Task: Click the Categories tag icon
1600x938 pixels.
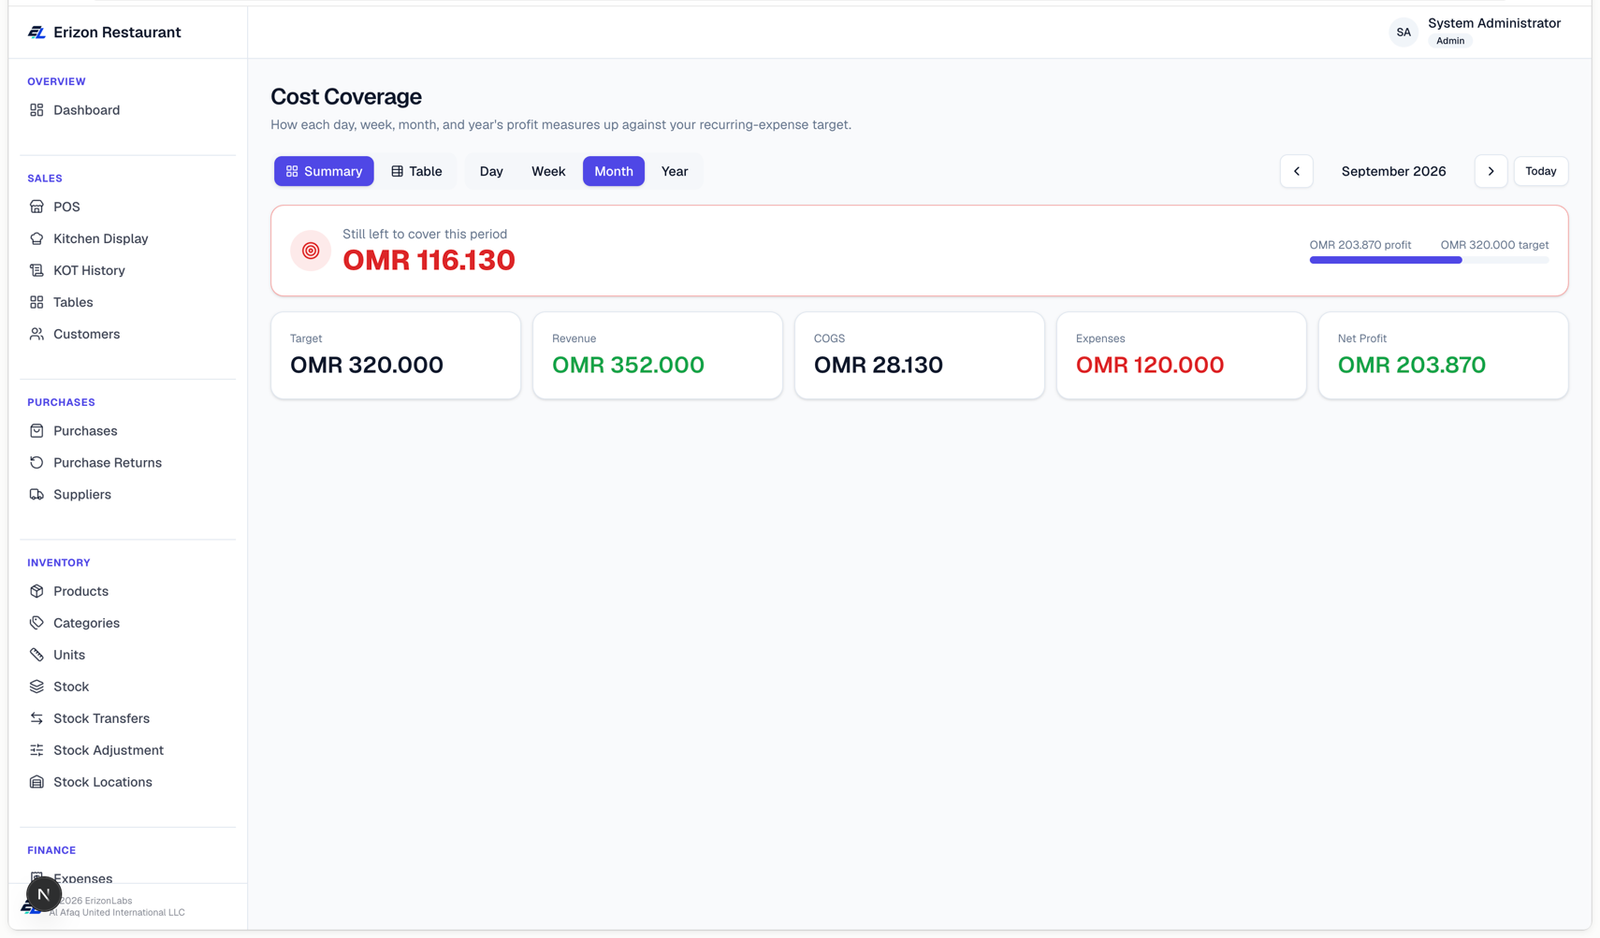Action: click(37, 623)
